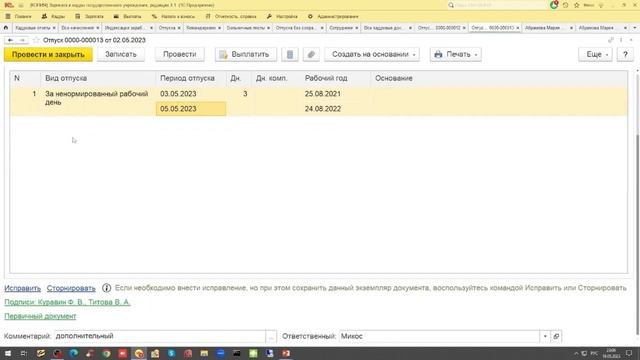Open the Зарплата menu section
This screenshot has height=360, width=640.
coord(89,16)
